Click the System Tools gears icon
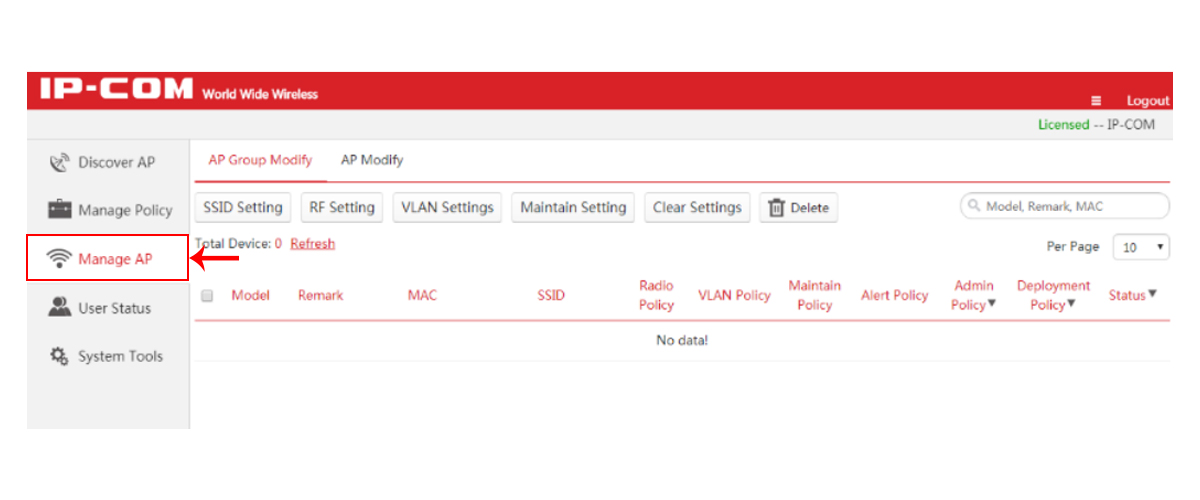This screenshot has height=500, width=1200. pyautogui.click(x=59, y=356)
